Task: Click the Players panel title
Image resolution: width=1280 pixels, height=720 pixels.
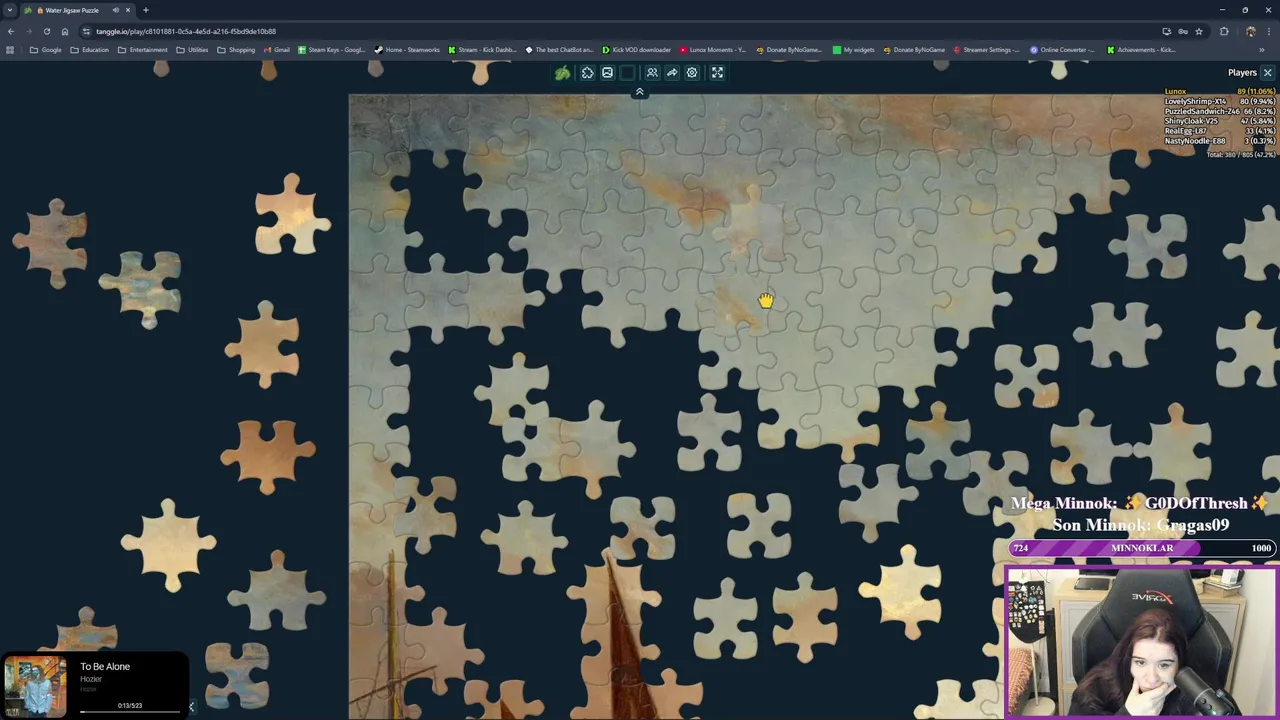Action: (x=1242, y=73)
